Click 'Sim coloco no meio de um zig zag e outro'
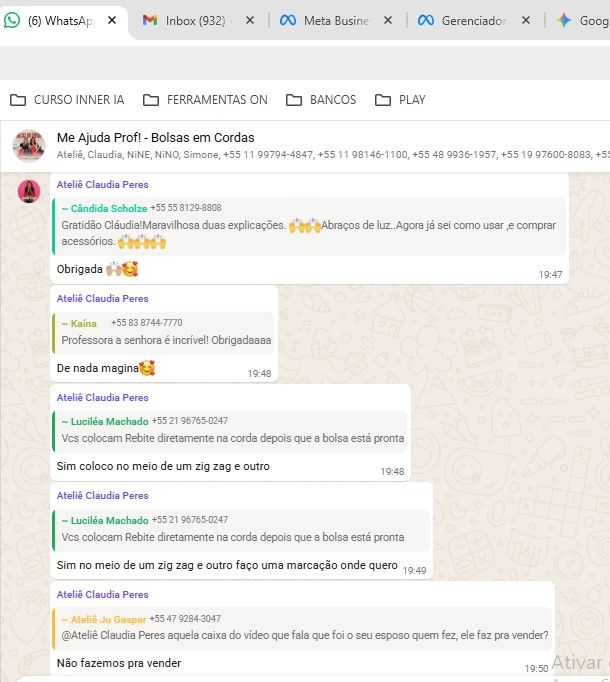The height and width of the screenshot is (682, 610). (x=163, y=466)
